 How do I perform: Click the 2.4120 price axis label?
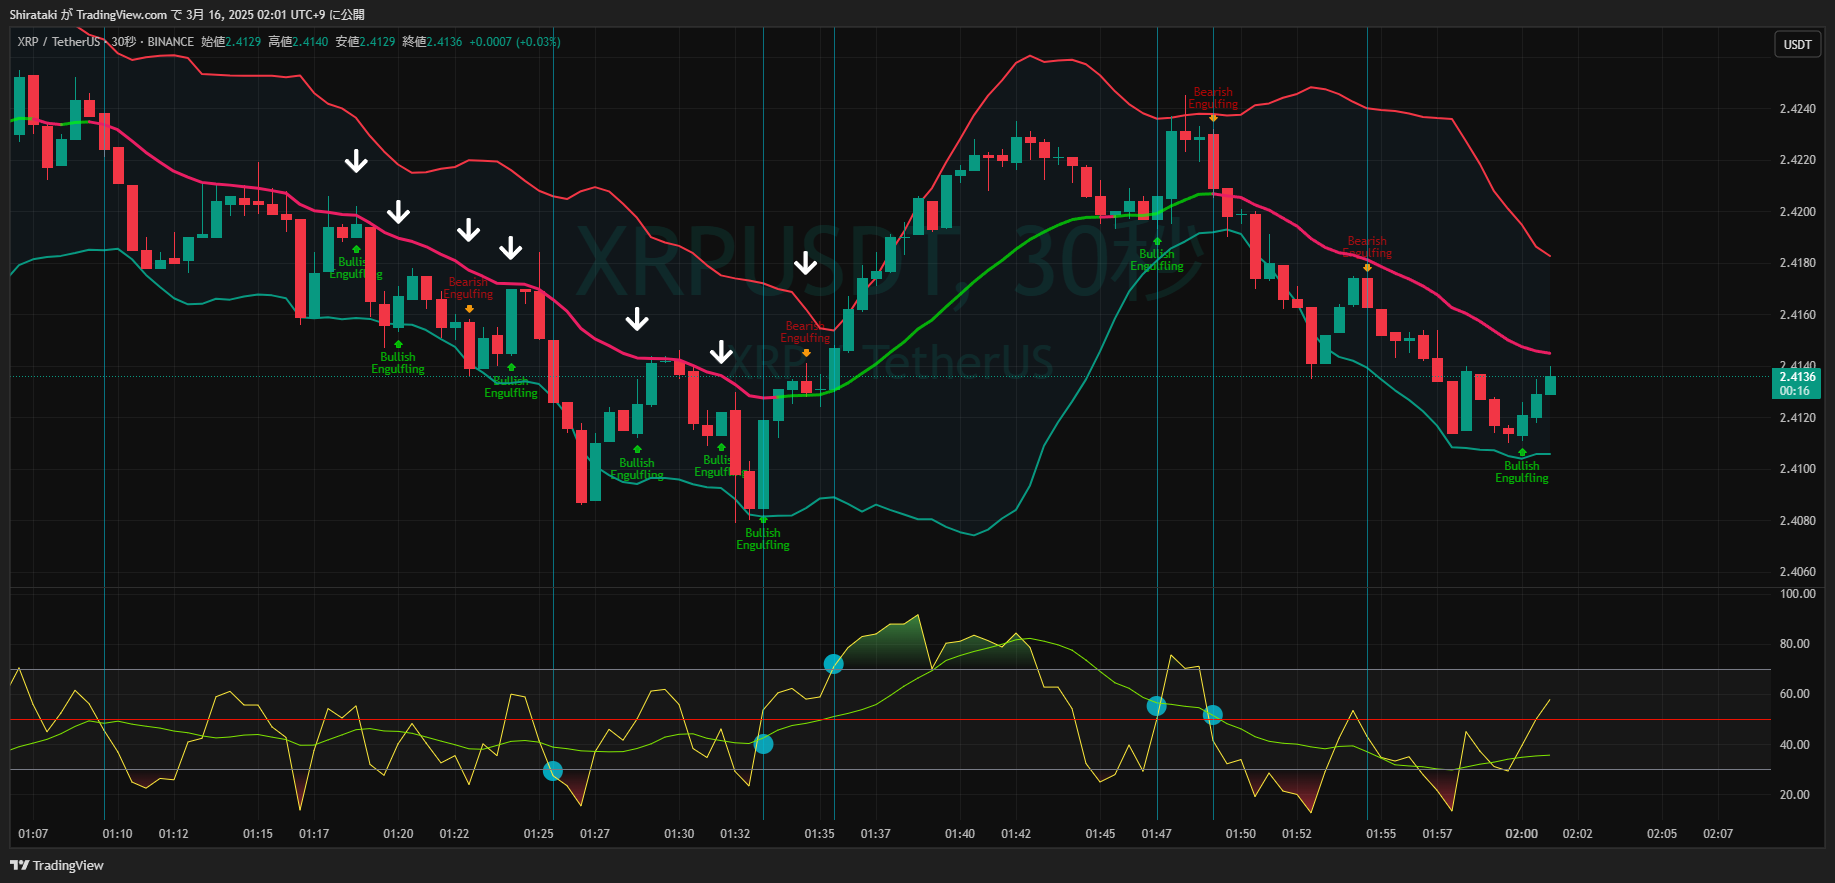tap(1797, 418)
